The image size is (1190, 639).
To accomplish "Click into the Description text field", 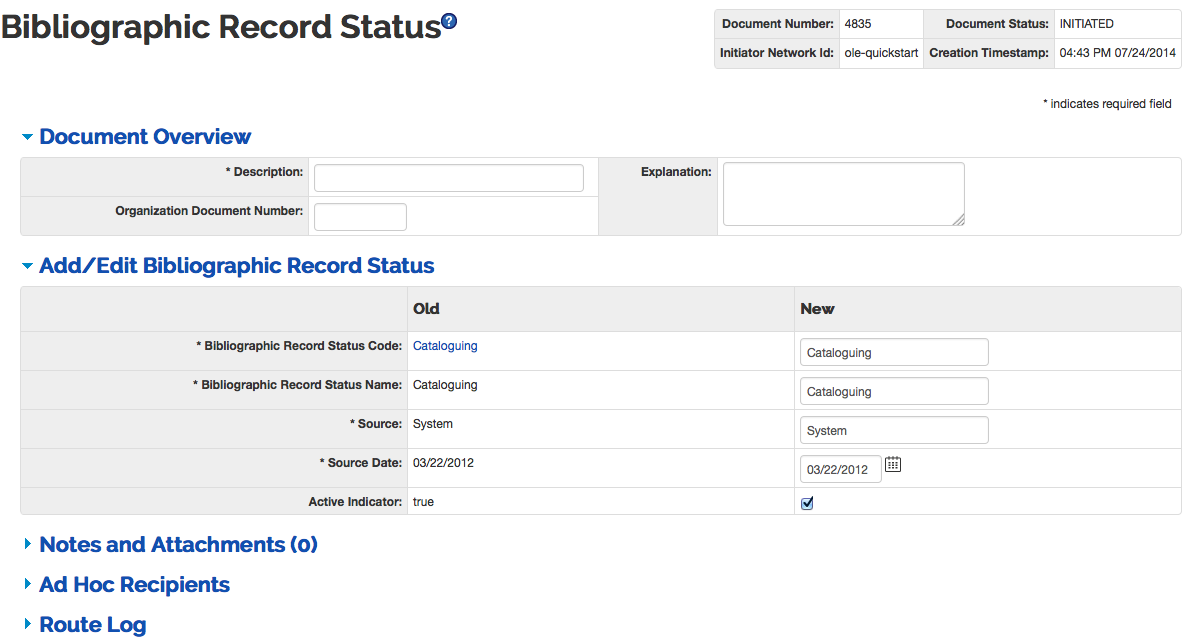I will click(448, 178).
